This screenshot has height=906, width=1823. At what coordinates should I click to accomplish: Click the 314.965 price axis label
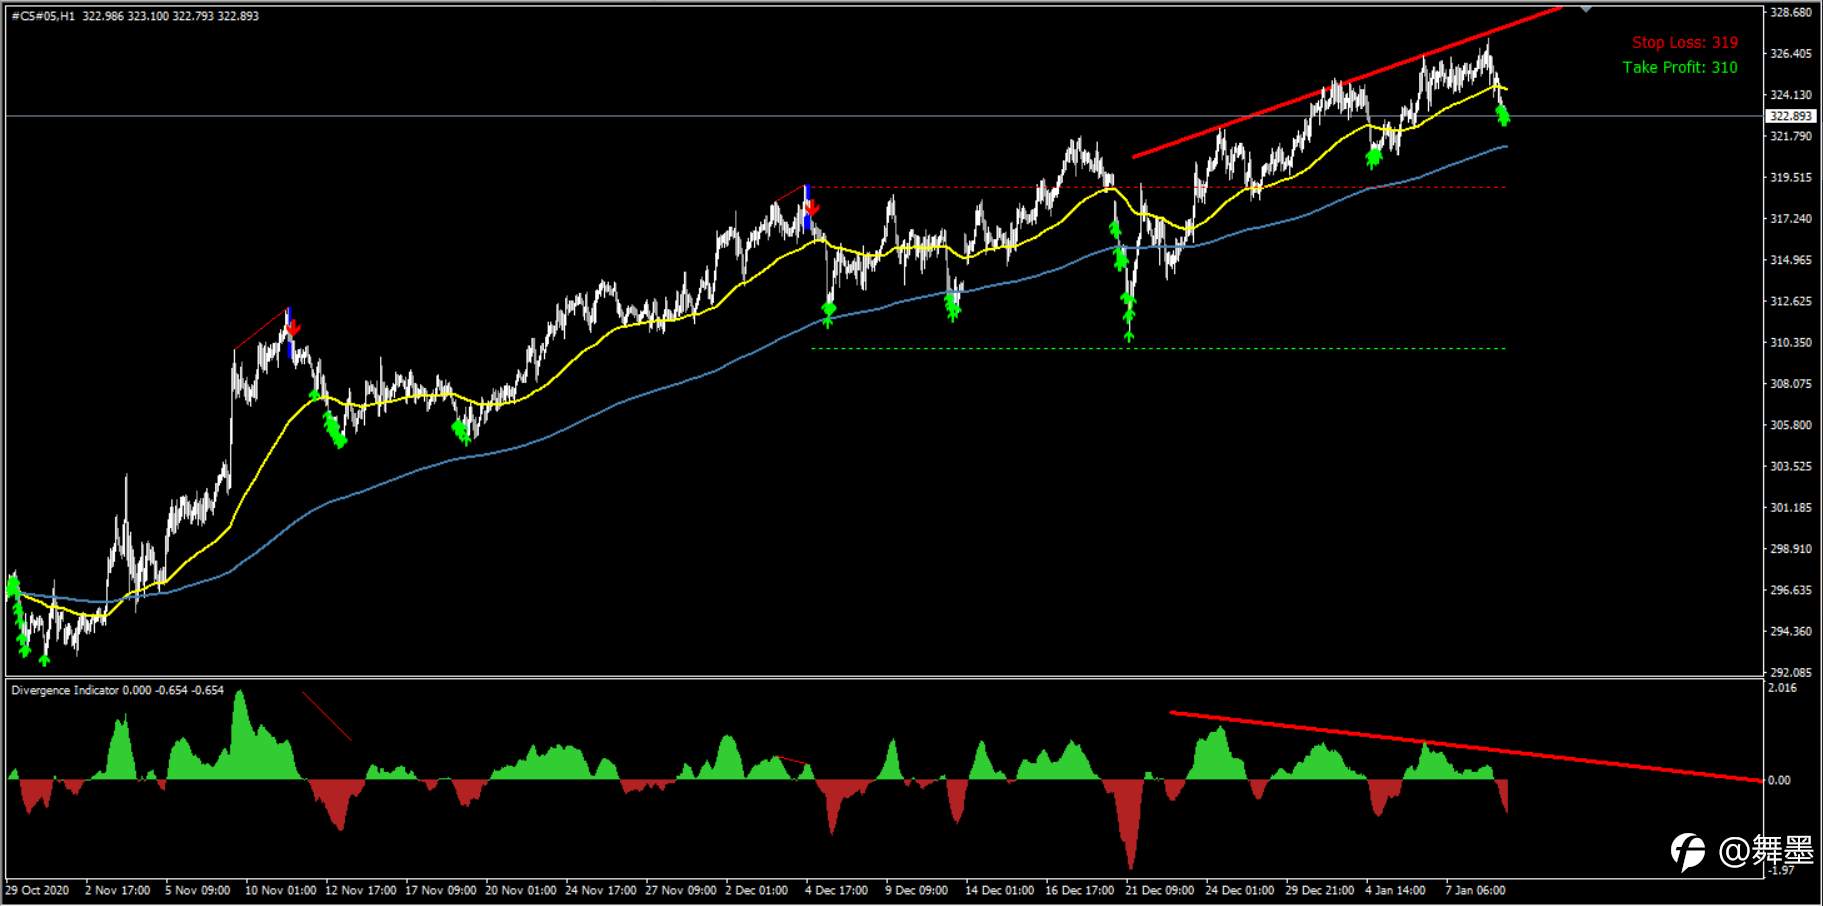pyautogui.click(x=1791, y=260)
